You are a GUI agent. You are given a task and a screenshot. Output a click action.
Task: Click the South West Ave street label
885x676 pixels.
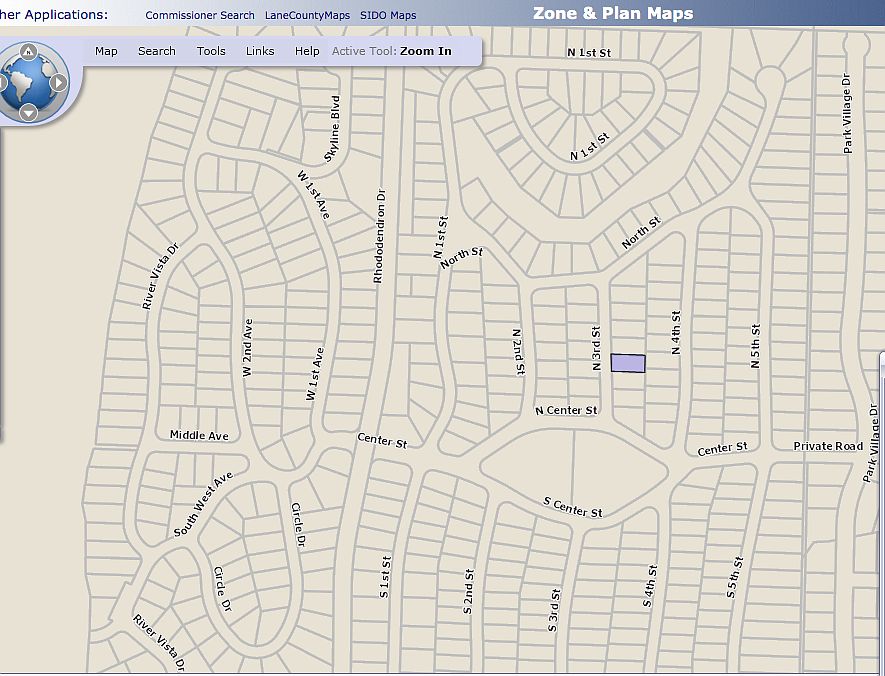(203, 504)
